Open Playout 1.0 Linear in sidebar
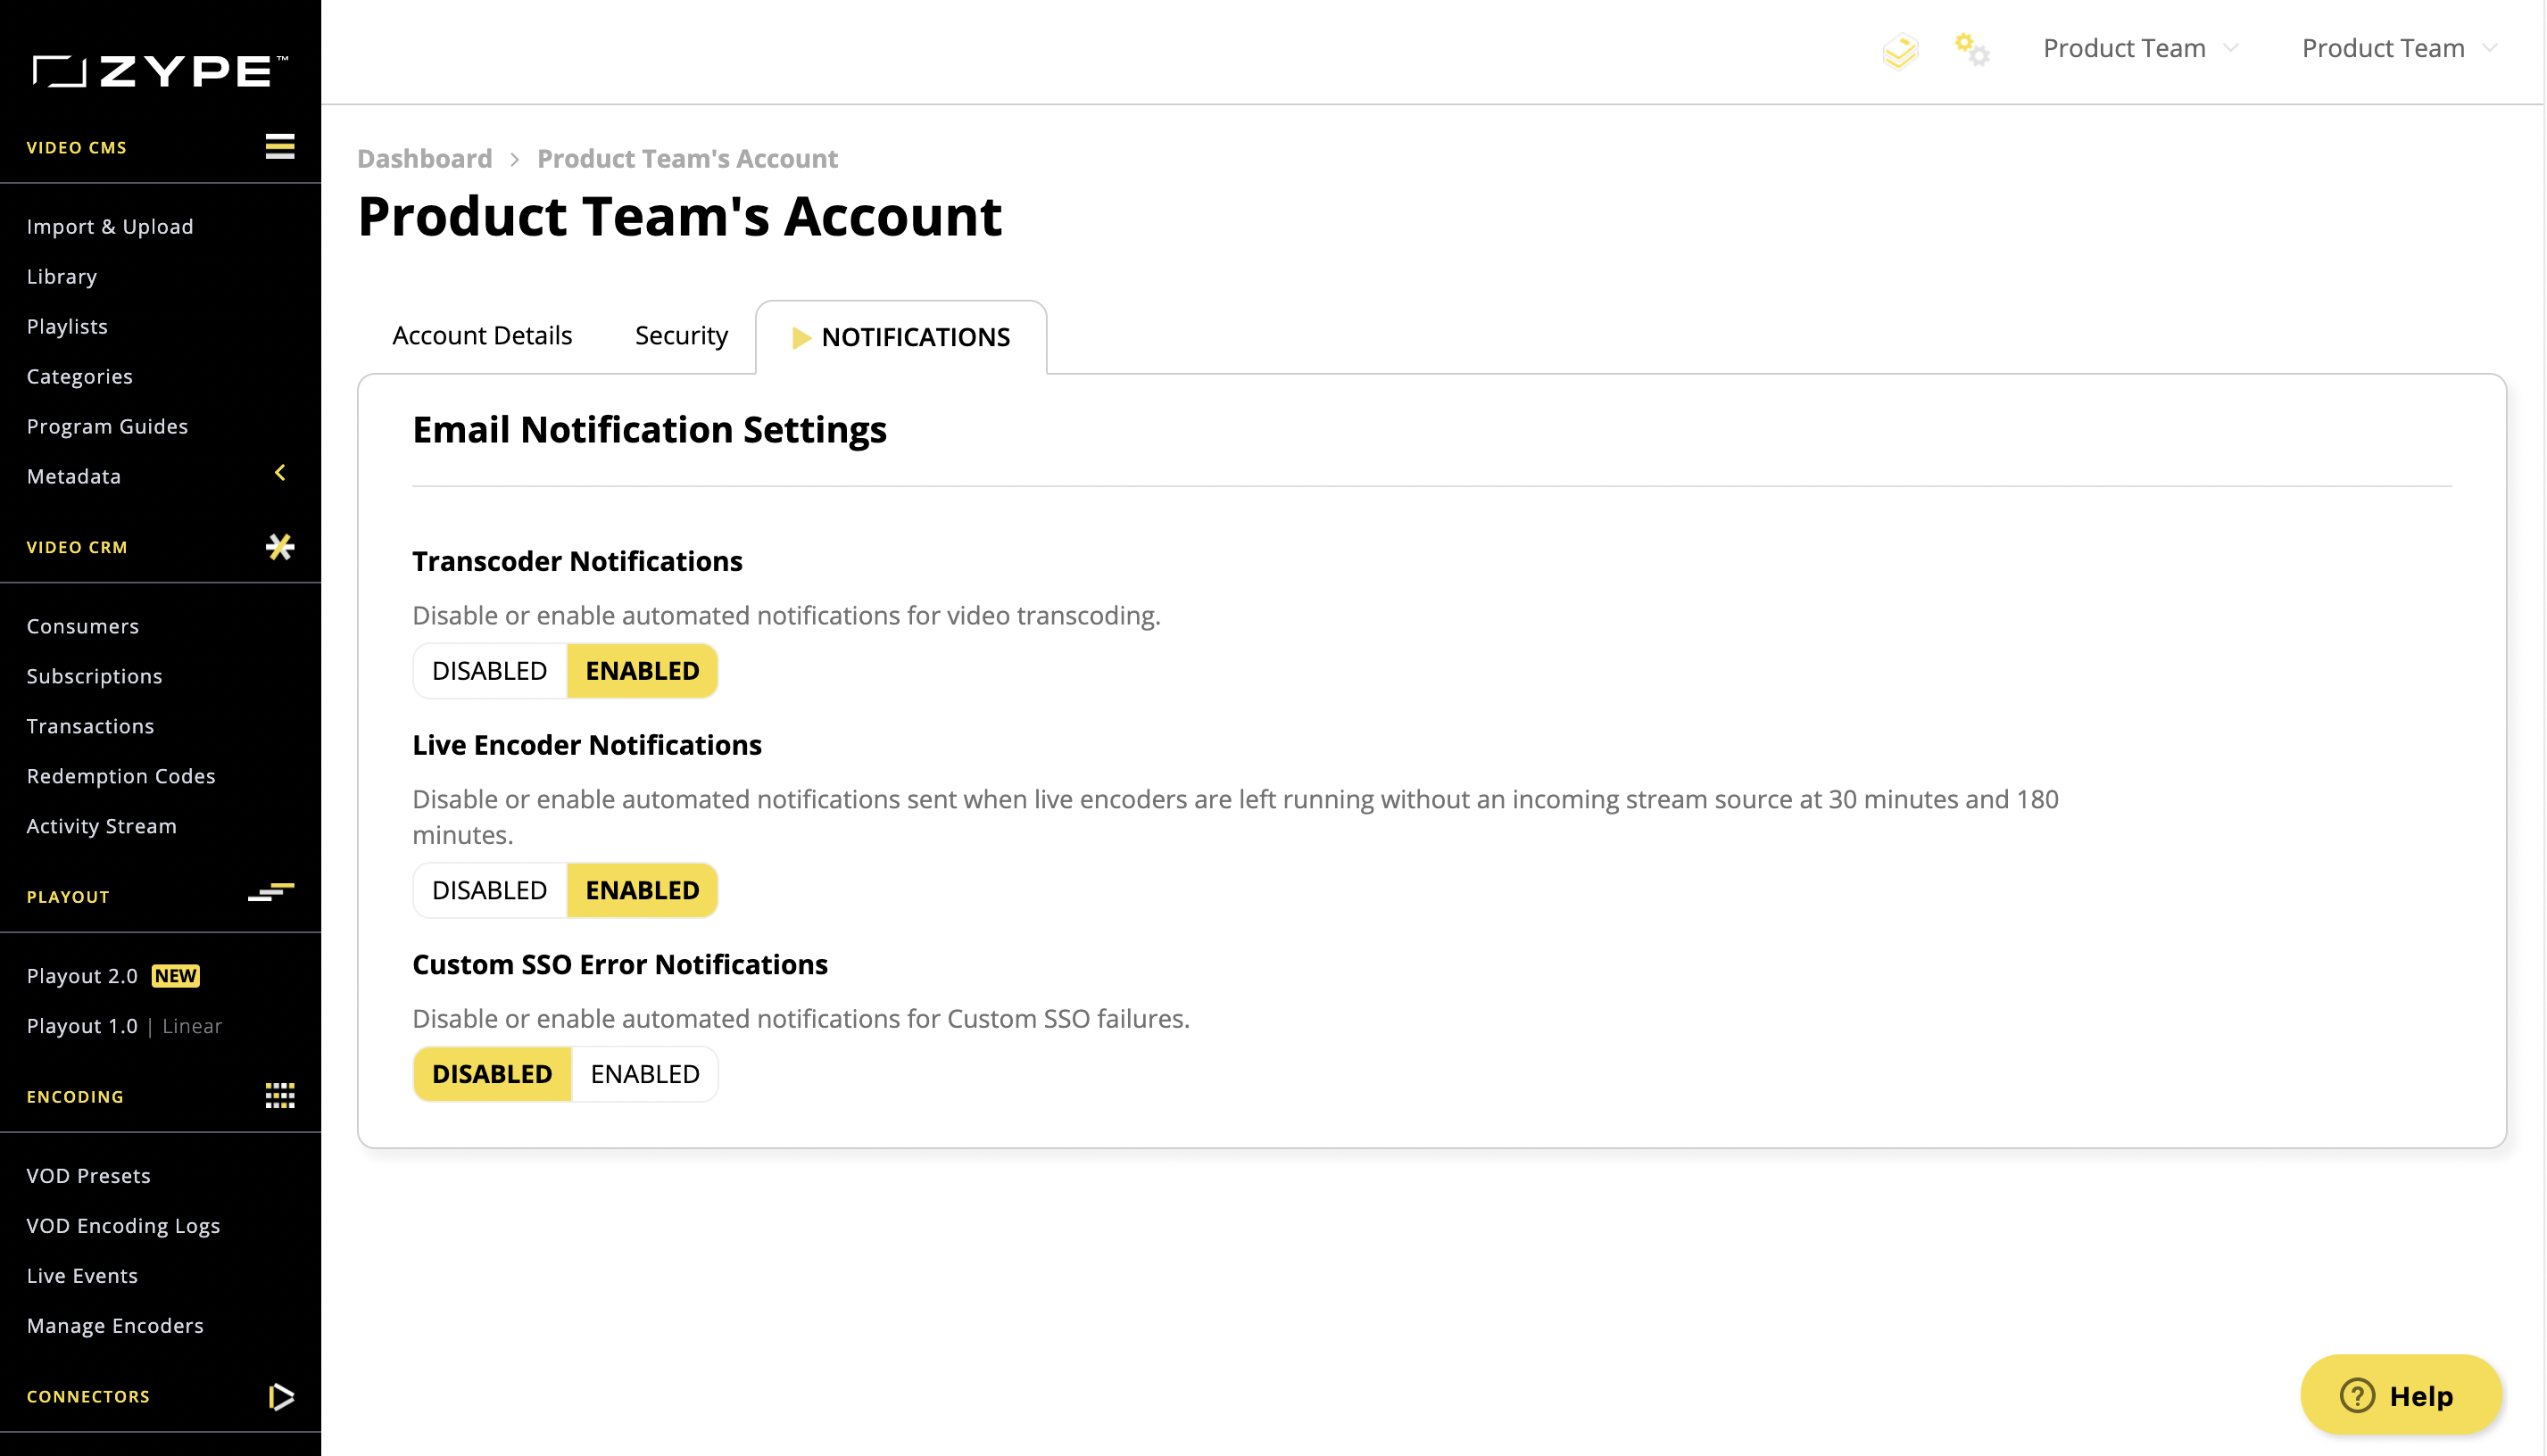 (124, 1026)
